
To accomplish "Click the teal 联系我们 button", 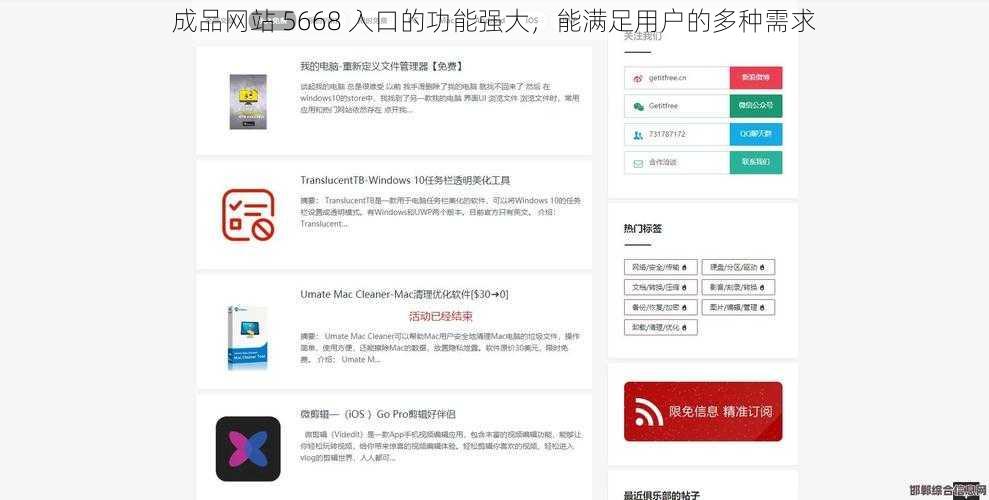I will coord(756,163).
